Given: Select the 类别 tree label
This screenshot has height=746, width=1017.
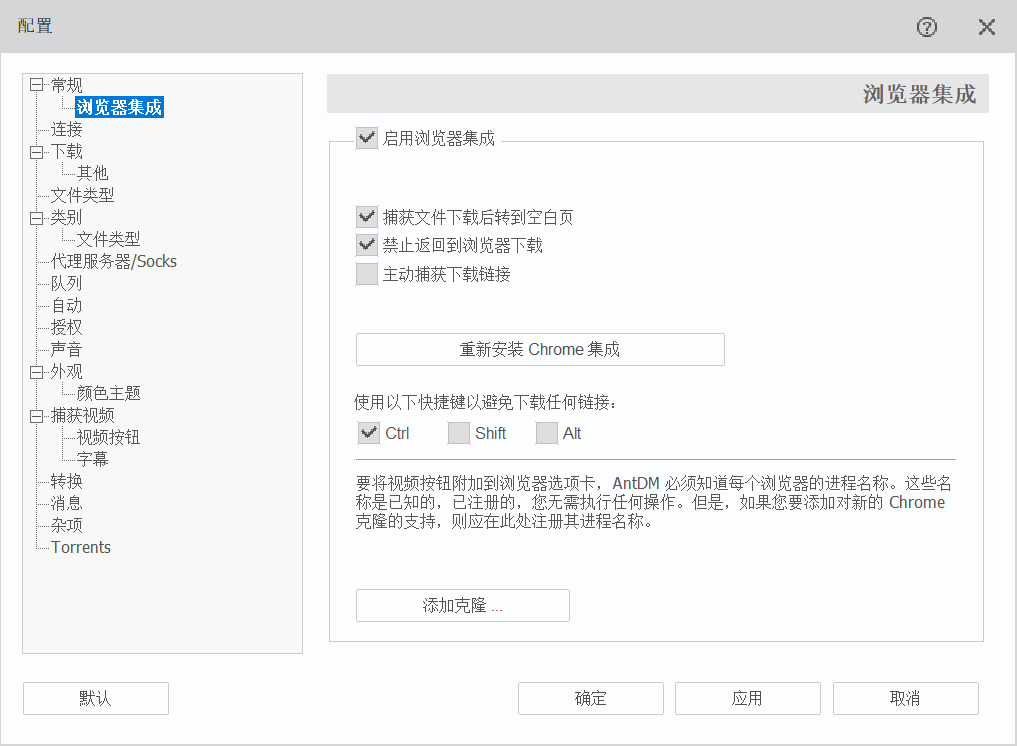Looking at the screenshot, I should 66,218.
